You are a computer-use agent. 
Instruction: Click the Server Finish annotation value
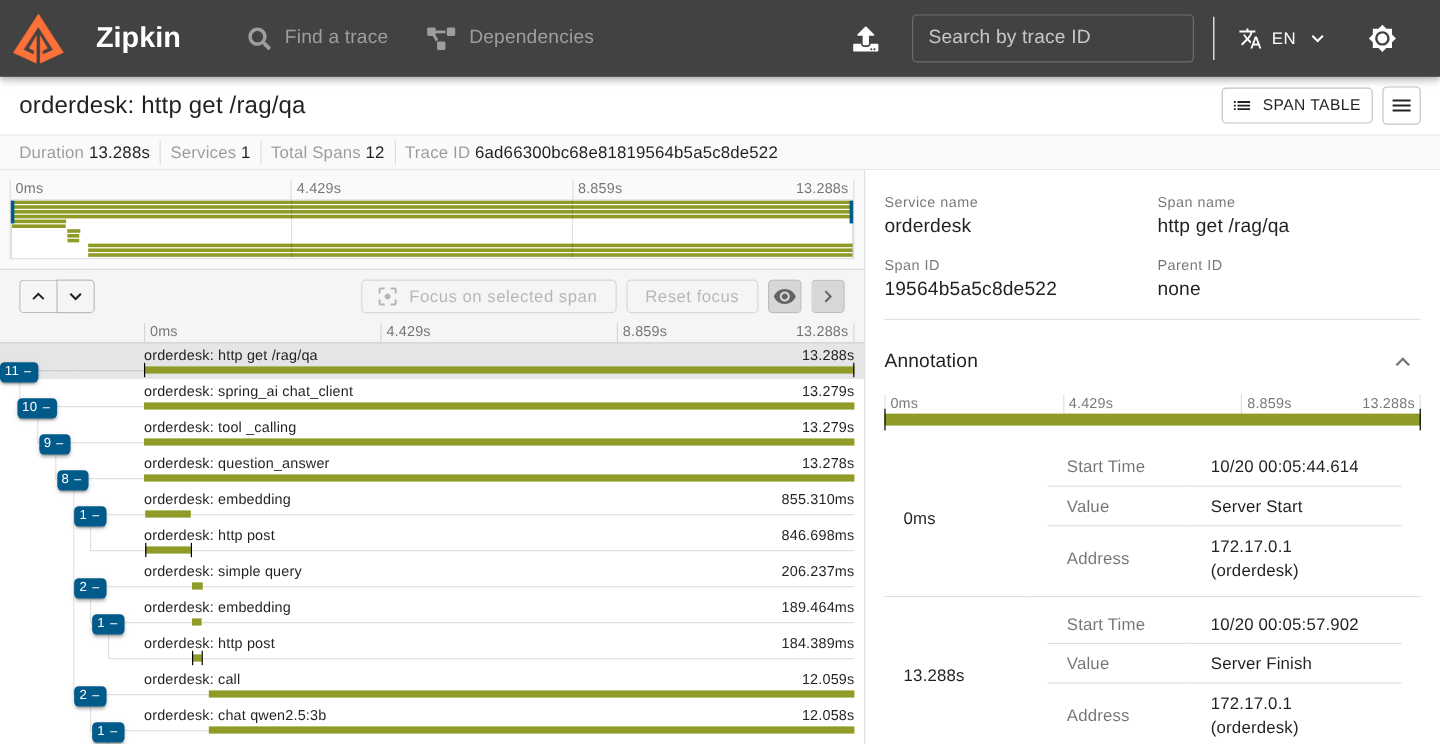point(1261,664)
